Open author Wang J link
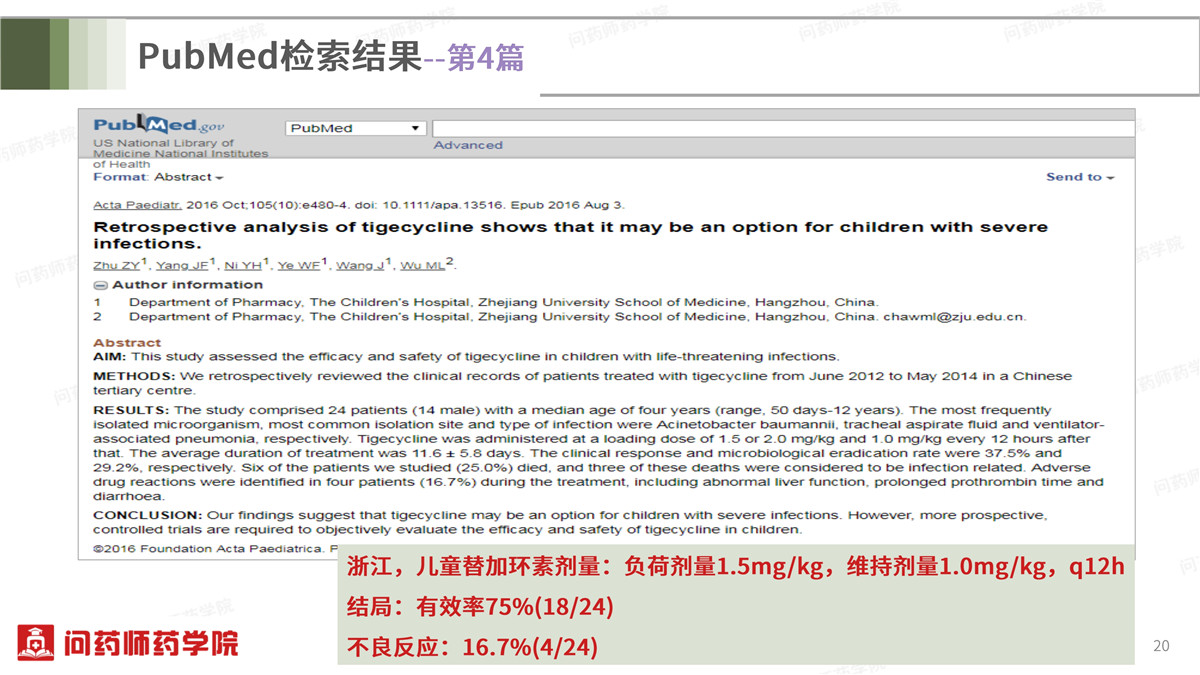The image size is (1200, 675). pyautogui.click(x=360, y=265)
